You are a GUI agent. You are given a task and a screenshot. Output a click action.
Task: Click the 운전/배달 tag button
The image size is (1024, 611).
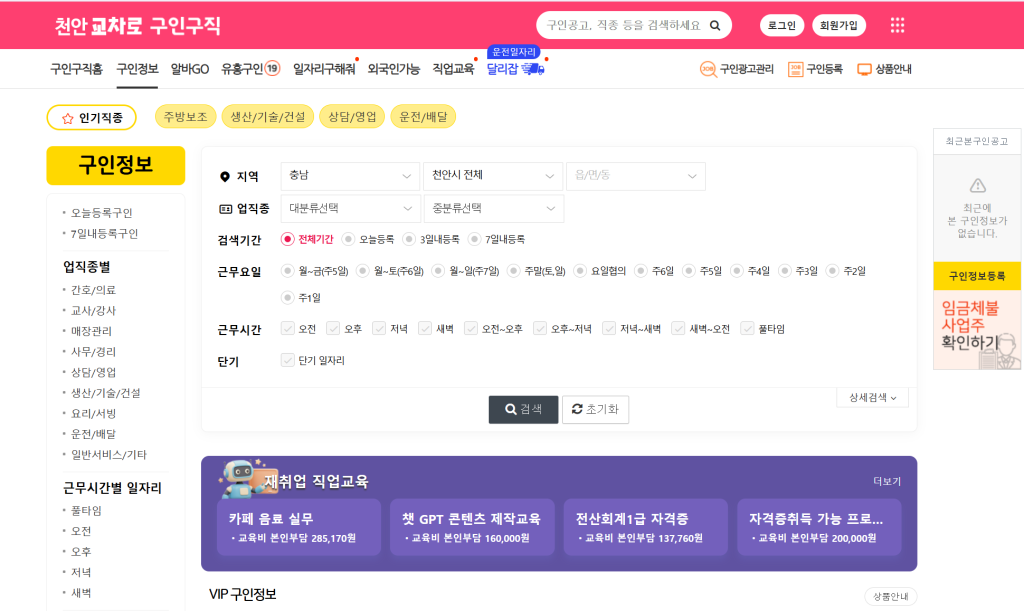423,117
